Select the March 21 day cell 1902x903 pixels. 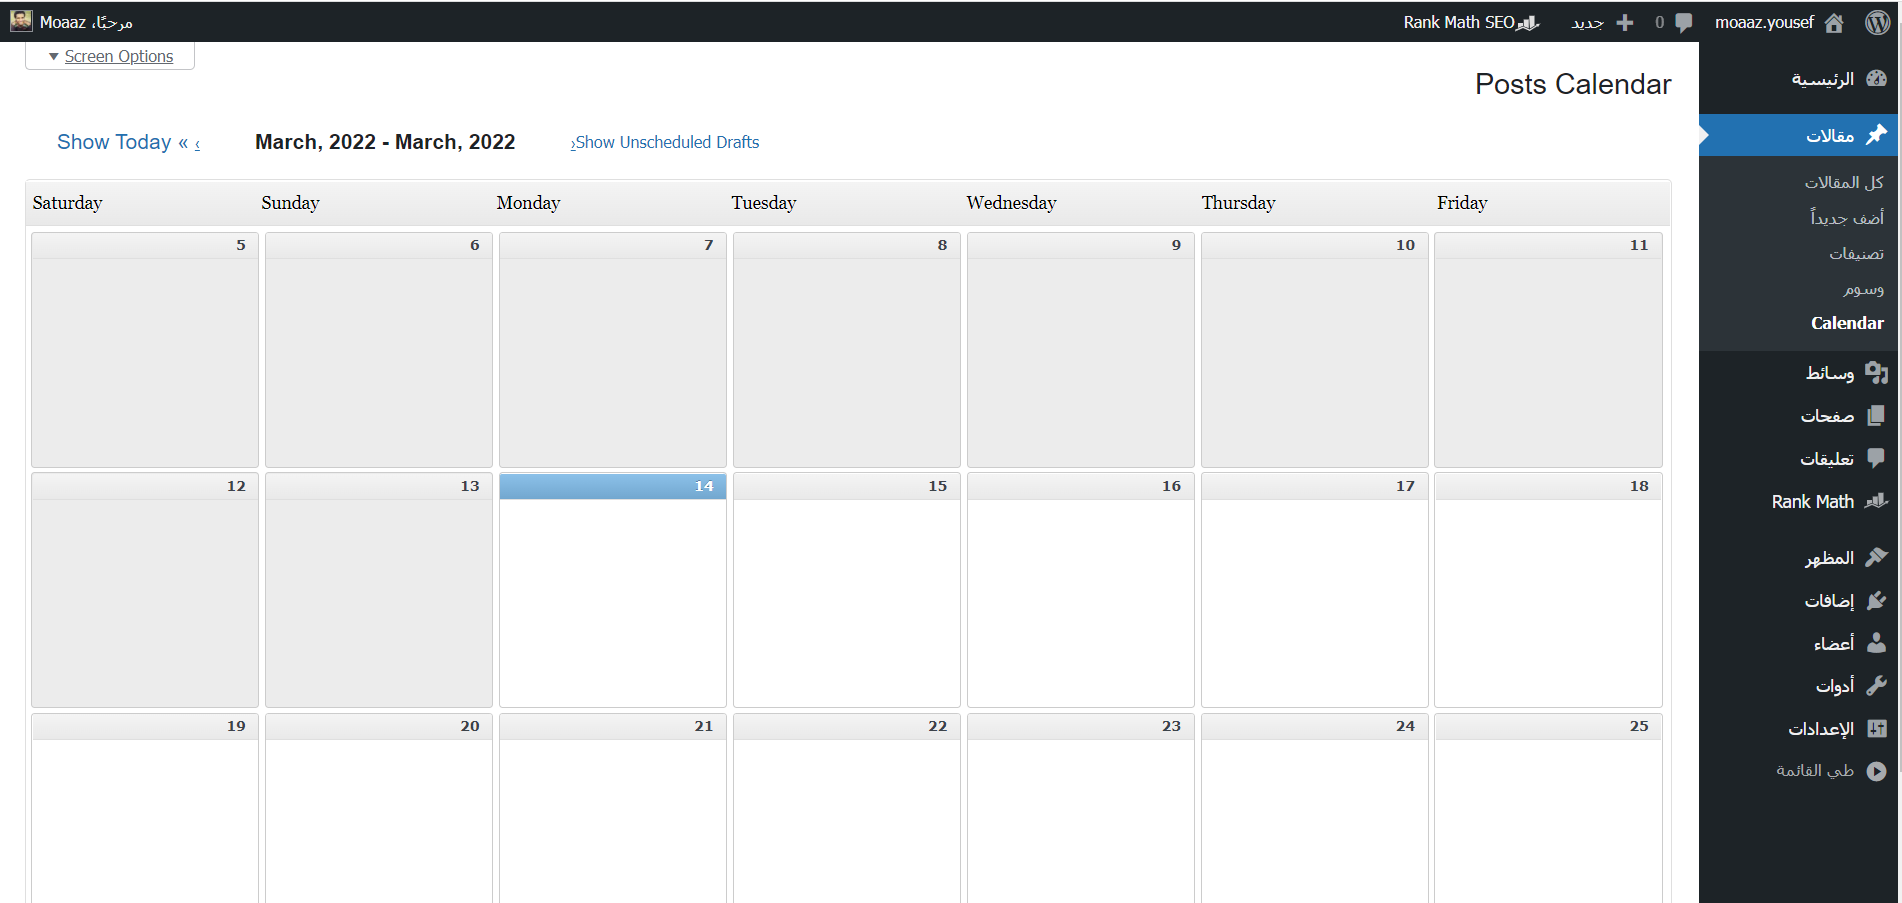(x=613, y=808)
